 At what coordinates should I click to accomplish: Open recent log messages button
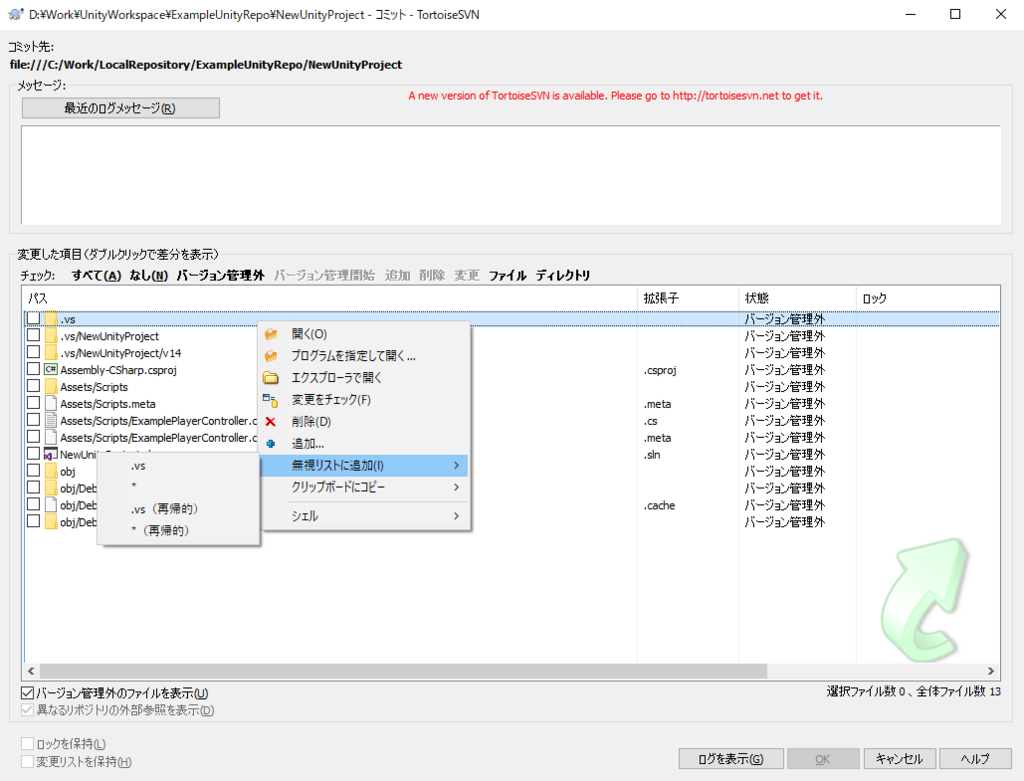point(121,108)
